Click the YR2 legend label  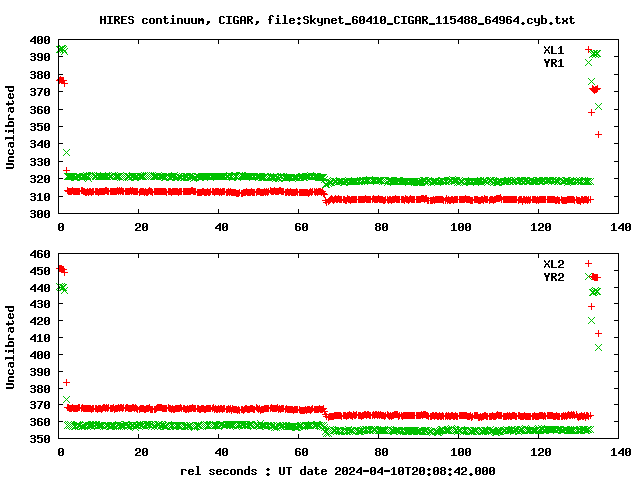coord(553,277)
